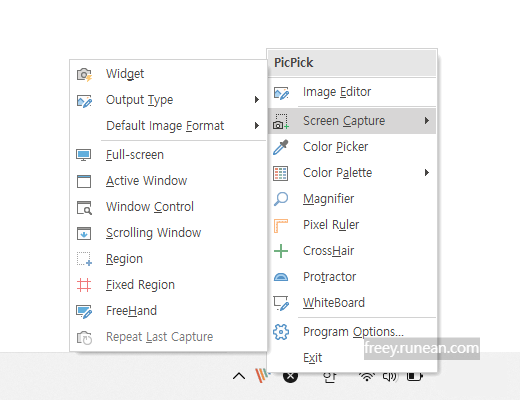Click the orange Pixel Ruler icon
The image size is (520, 400).
[x=280, y=225]
